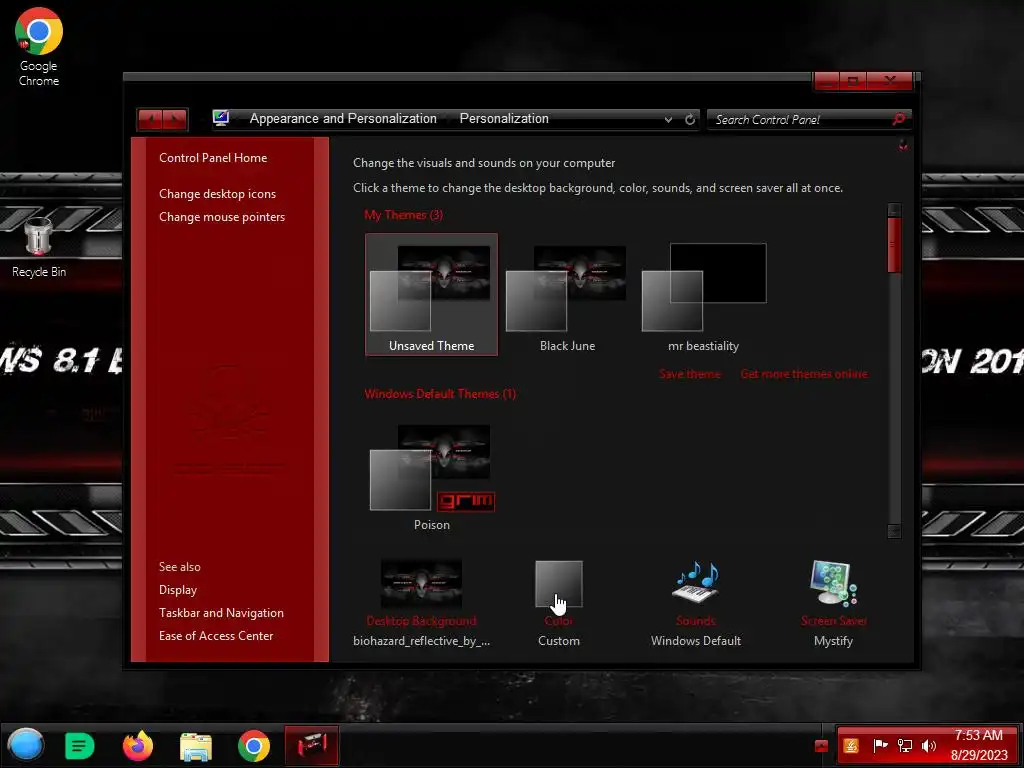Click the themes list scrollbar thumb
Viewport: 1024px width, 768px height.
click(x=894, y=245)
